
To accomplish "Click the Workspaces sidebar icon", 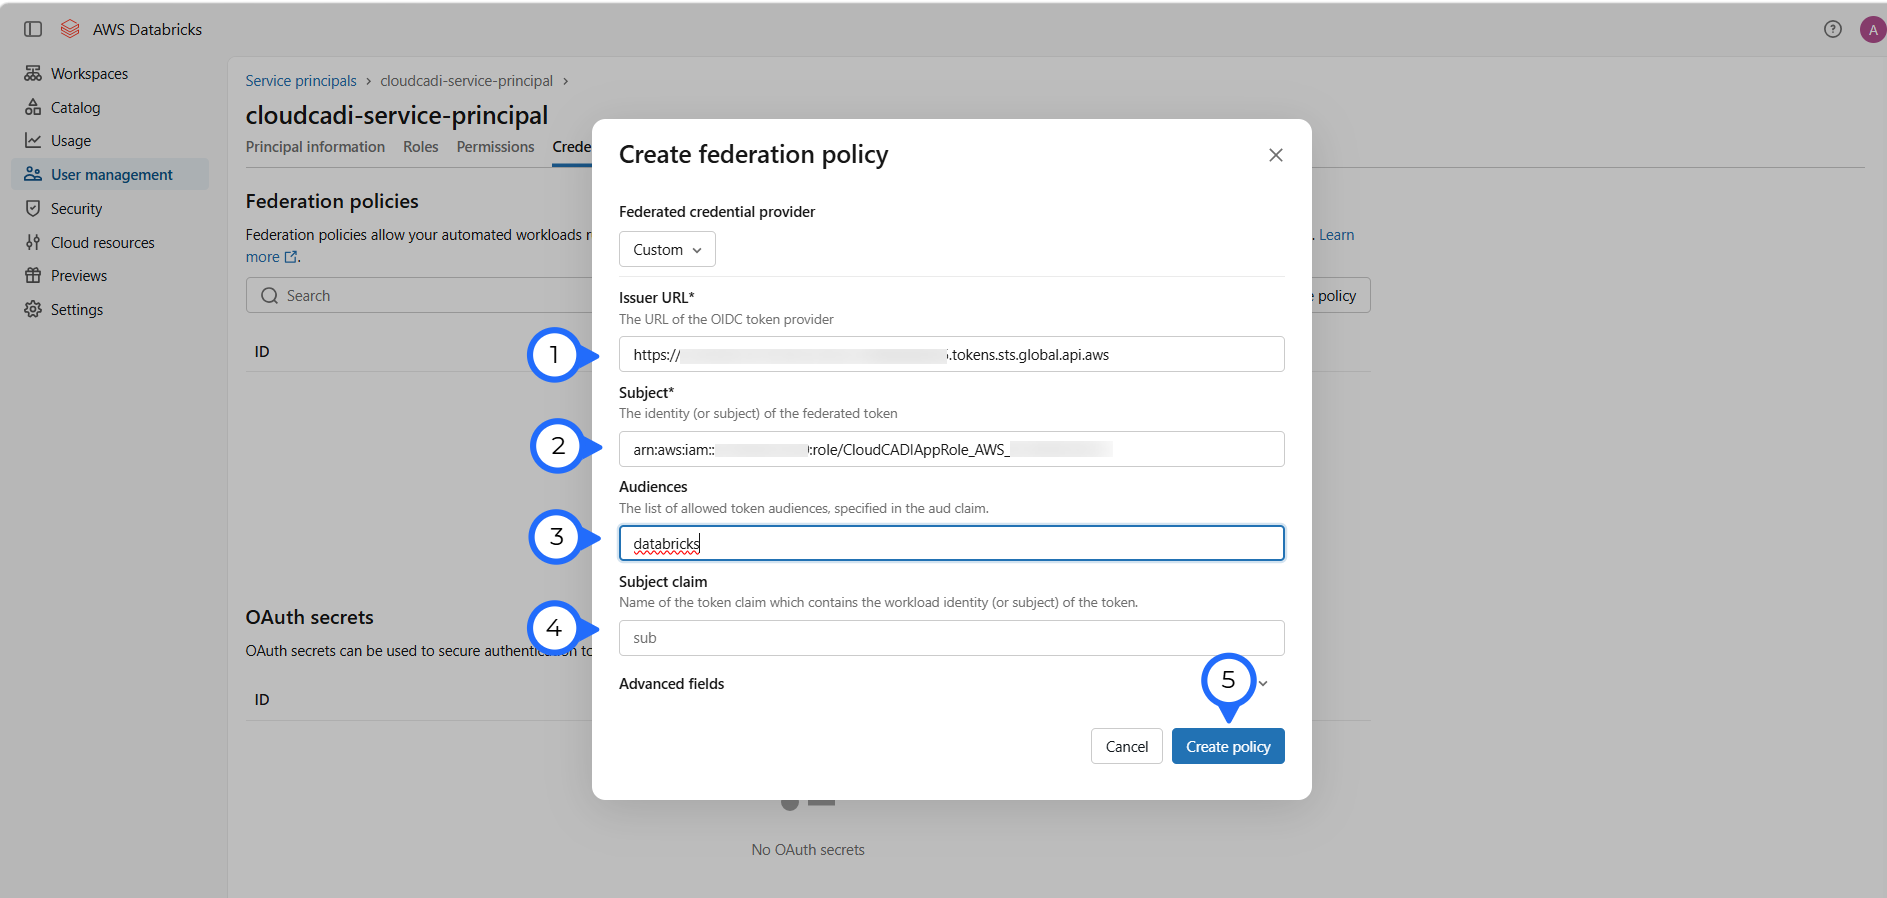I will point(33,73).
